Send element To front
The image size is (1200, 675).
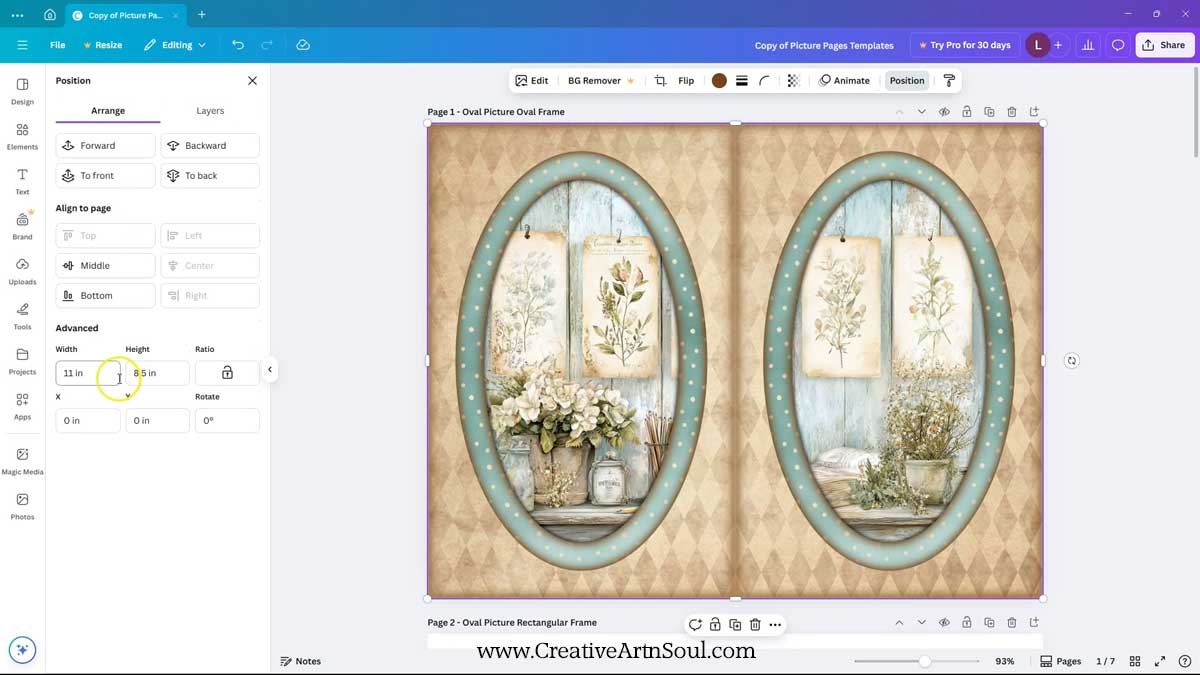[106, 176]
